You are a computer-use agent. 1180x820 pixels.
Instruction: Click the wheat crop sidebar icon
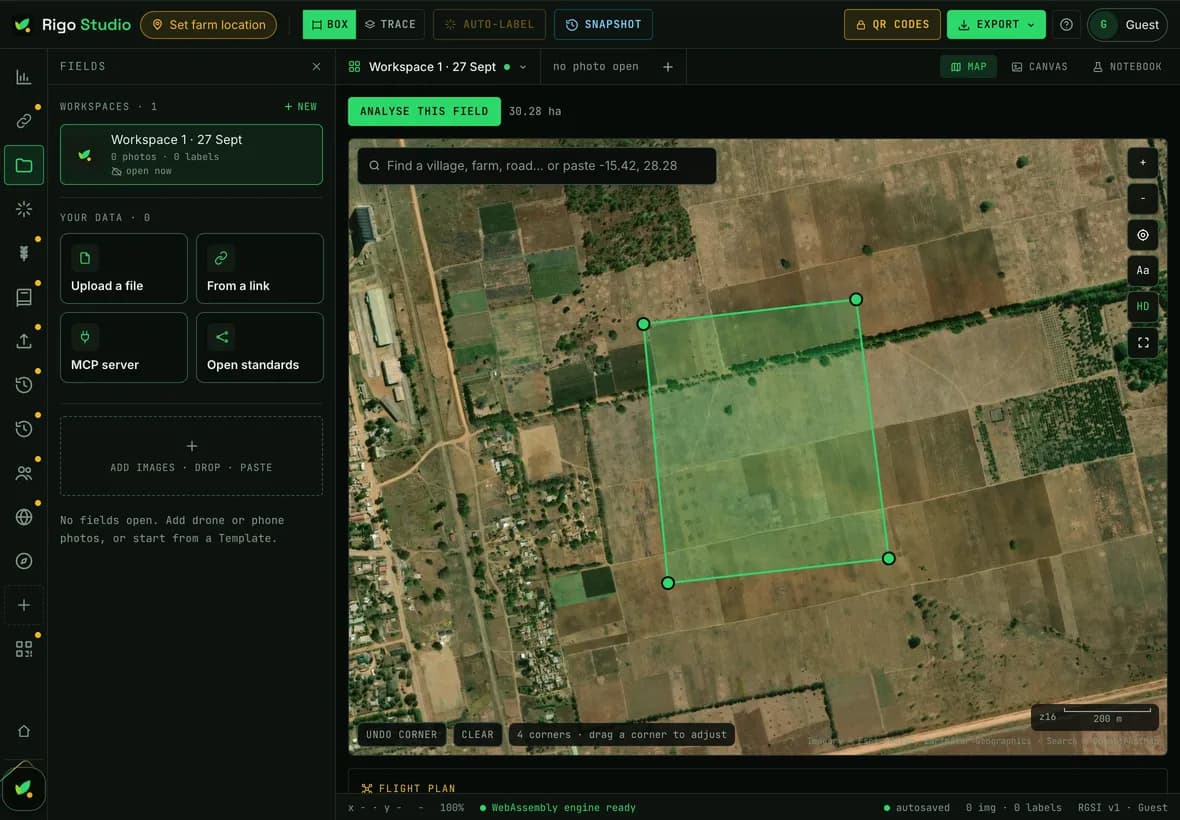click(23, 253)
